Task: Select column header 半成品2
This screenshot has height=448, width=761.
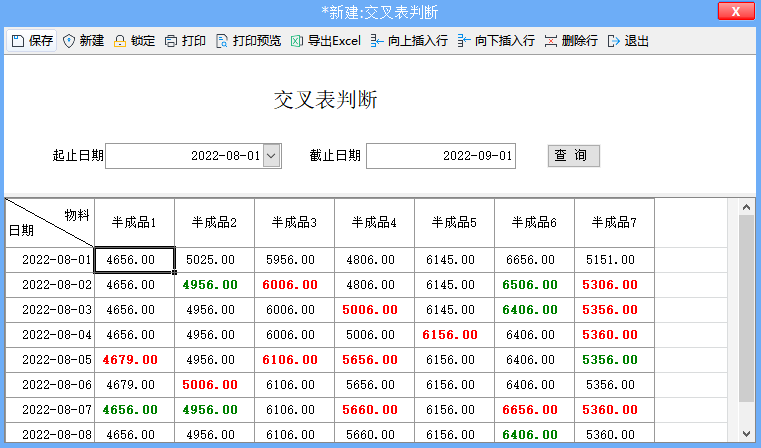Action: click(x=215, y=223)
